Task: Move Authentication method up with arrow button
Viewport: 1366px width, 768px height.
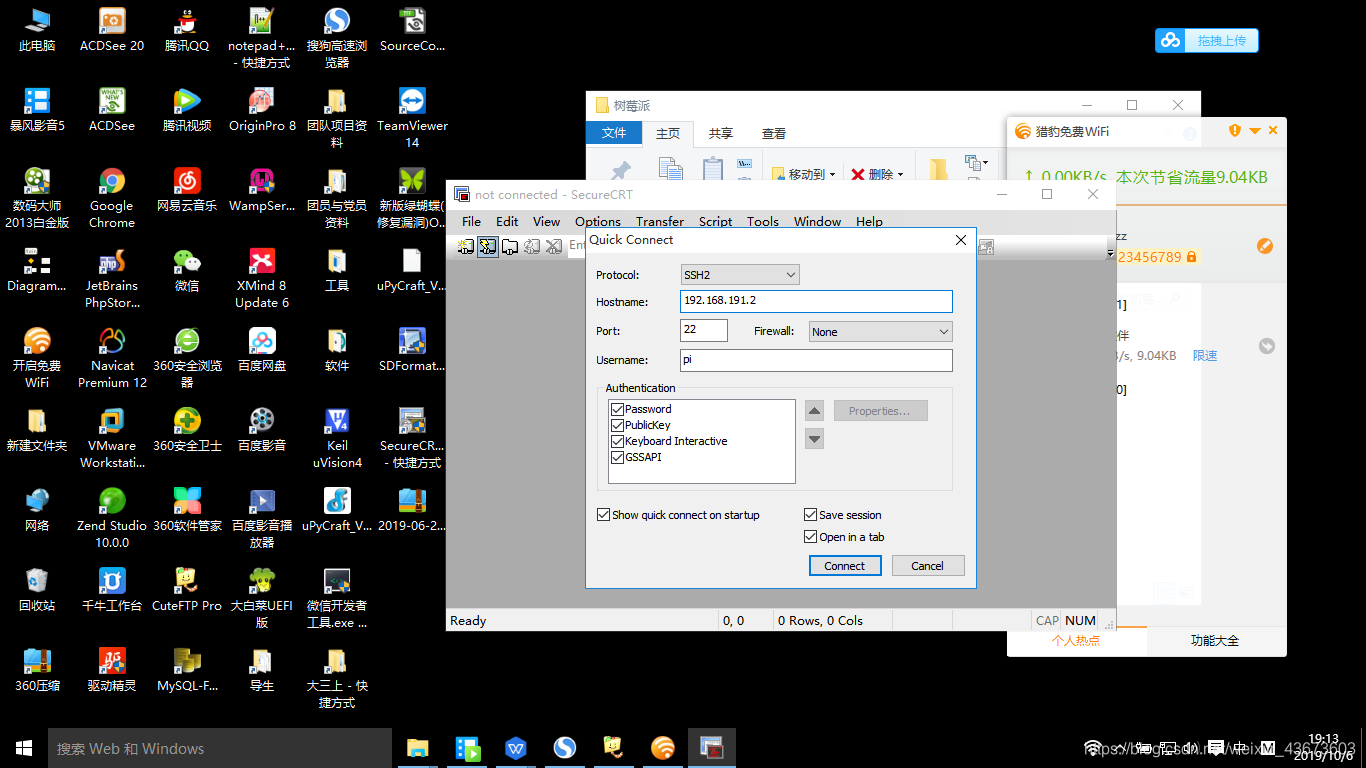Action: (x=814, y=411)
